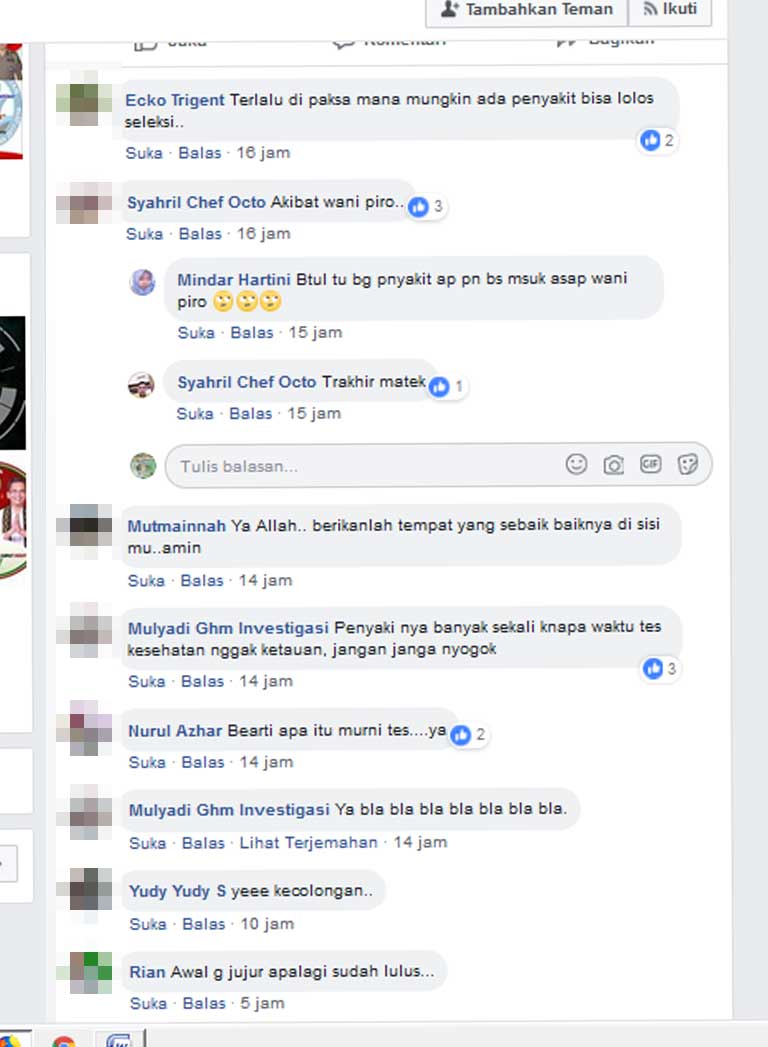Image resolution: width=768 pixels, height=1047 pixels.
Task: Click the Ikuti follow button
Action: point(670,9)
